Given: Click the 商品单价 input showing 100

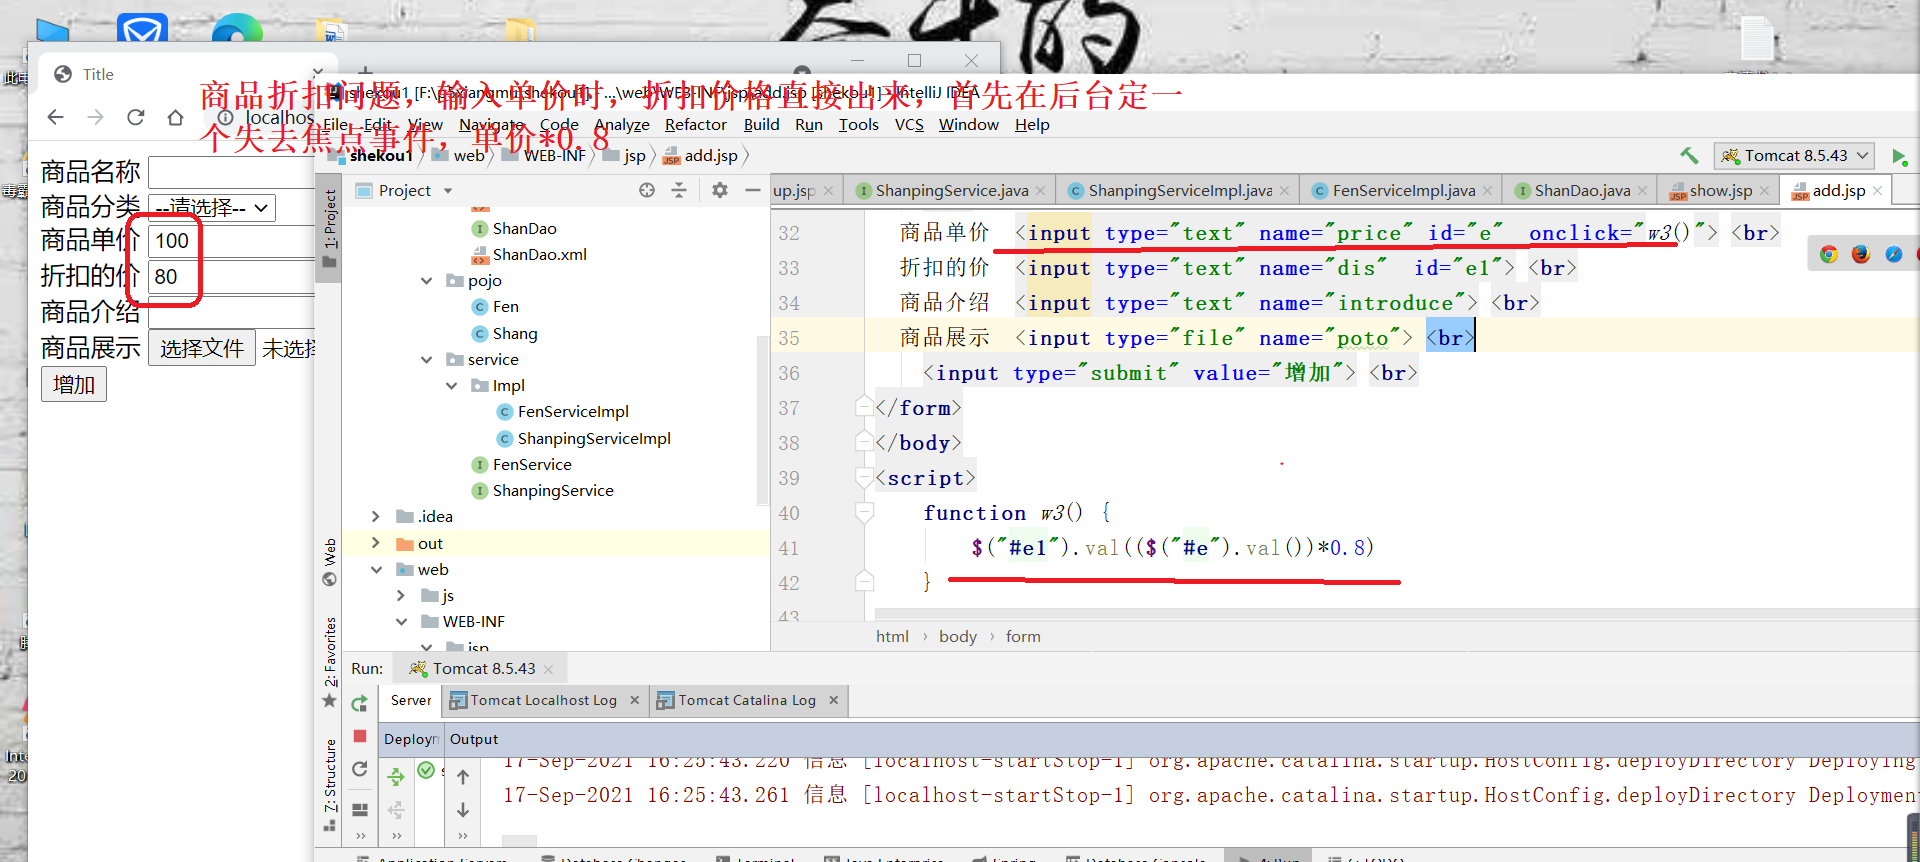Looking at the screenshot, I should [231, 241].
